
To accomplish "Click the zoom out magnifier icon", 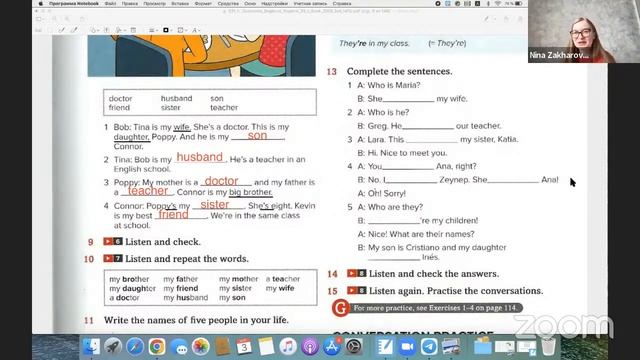I will [54, 19].
